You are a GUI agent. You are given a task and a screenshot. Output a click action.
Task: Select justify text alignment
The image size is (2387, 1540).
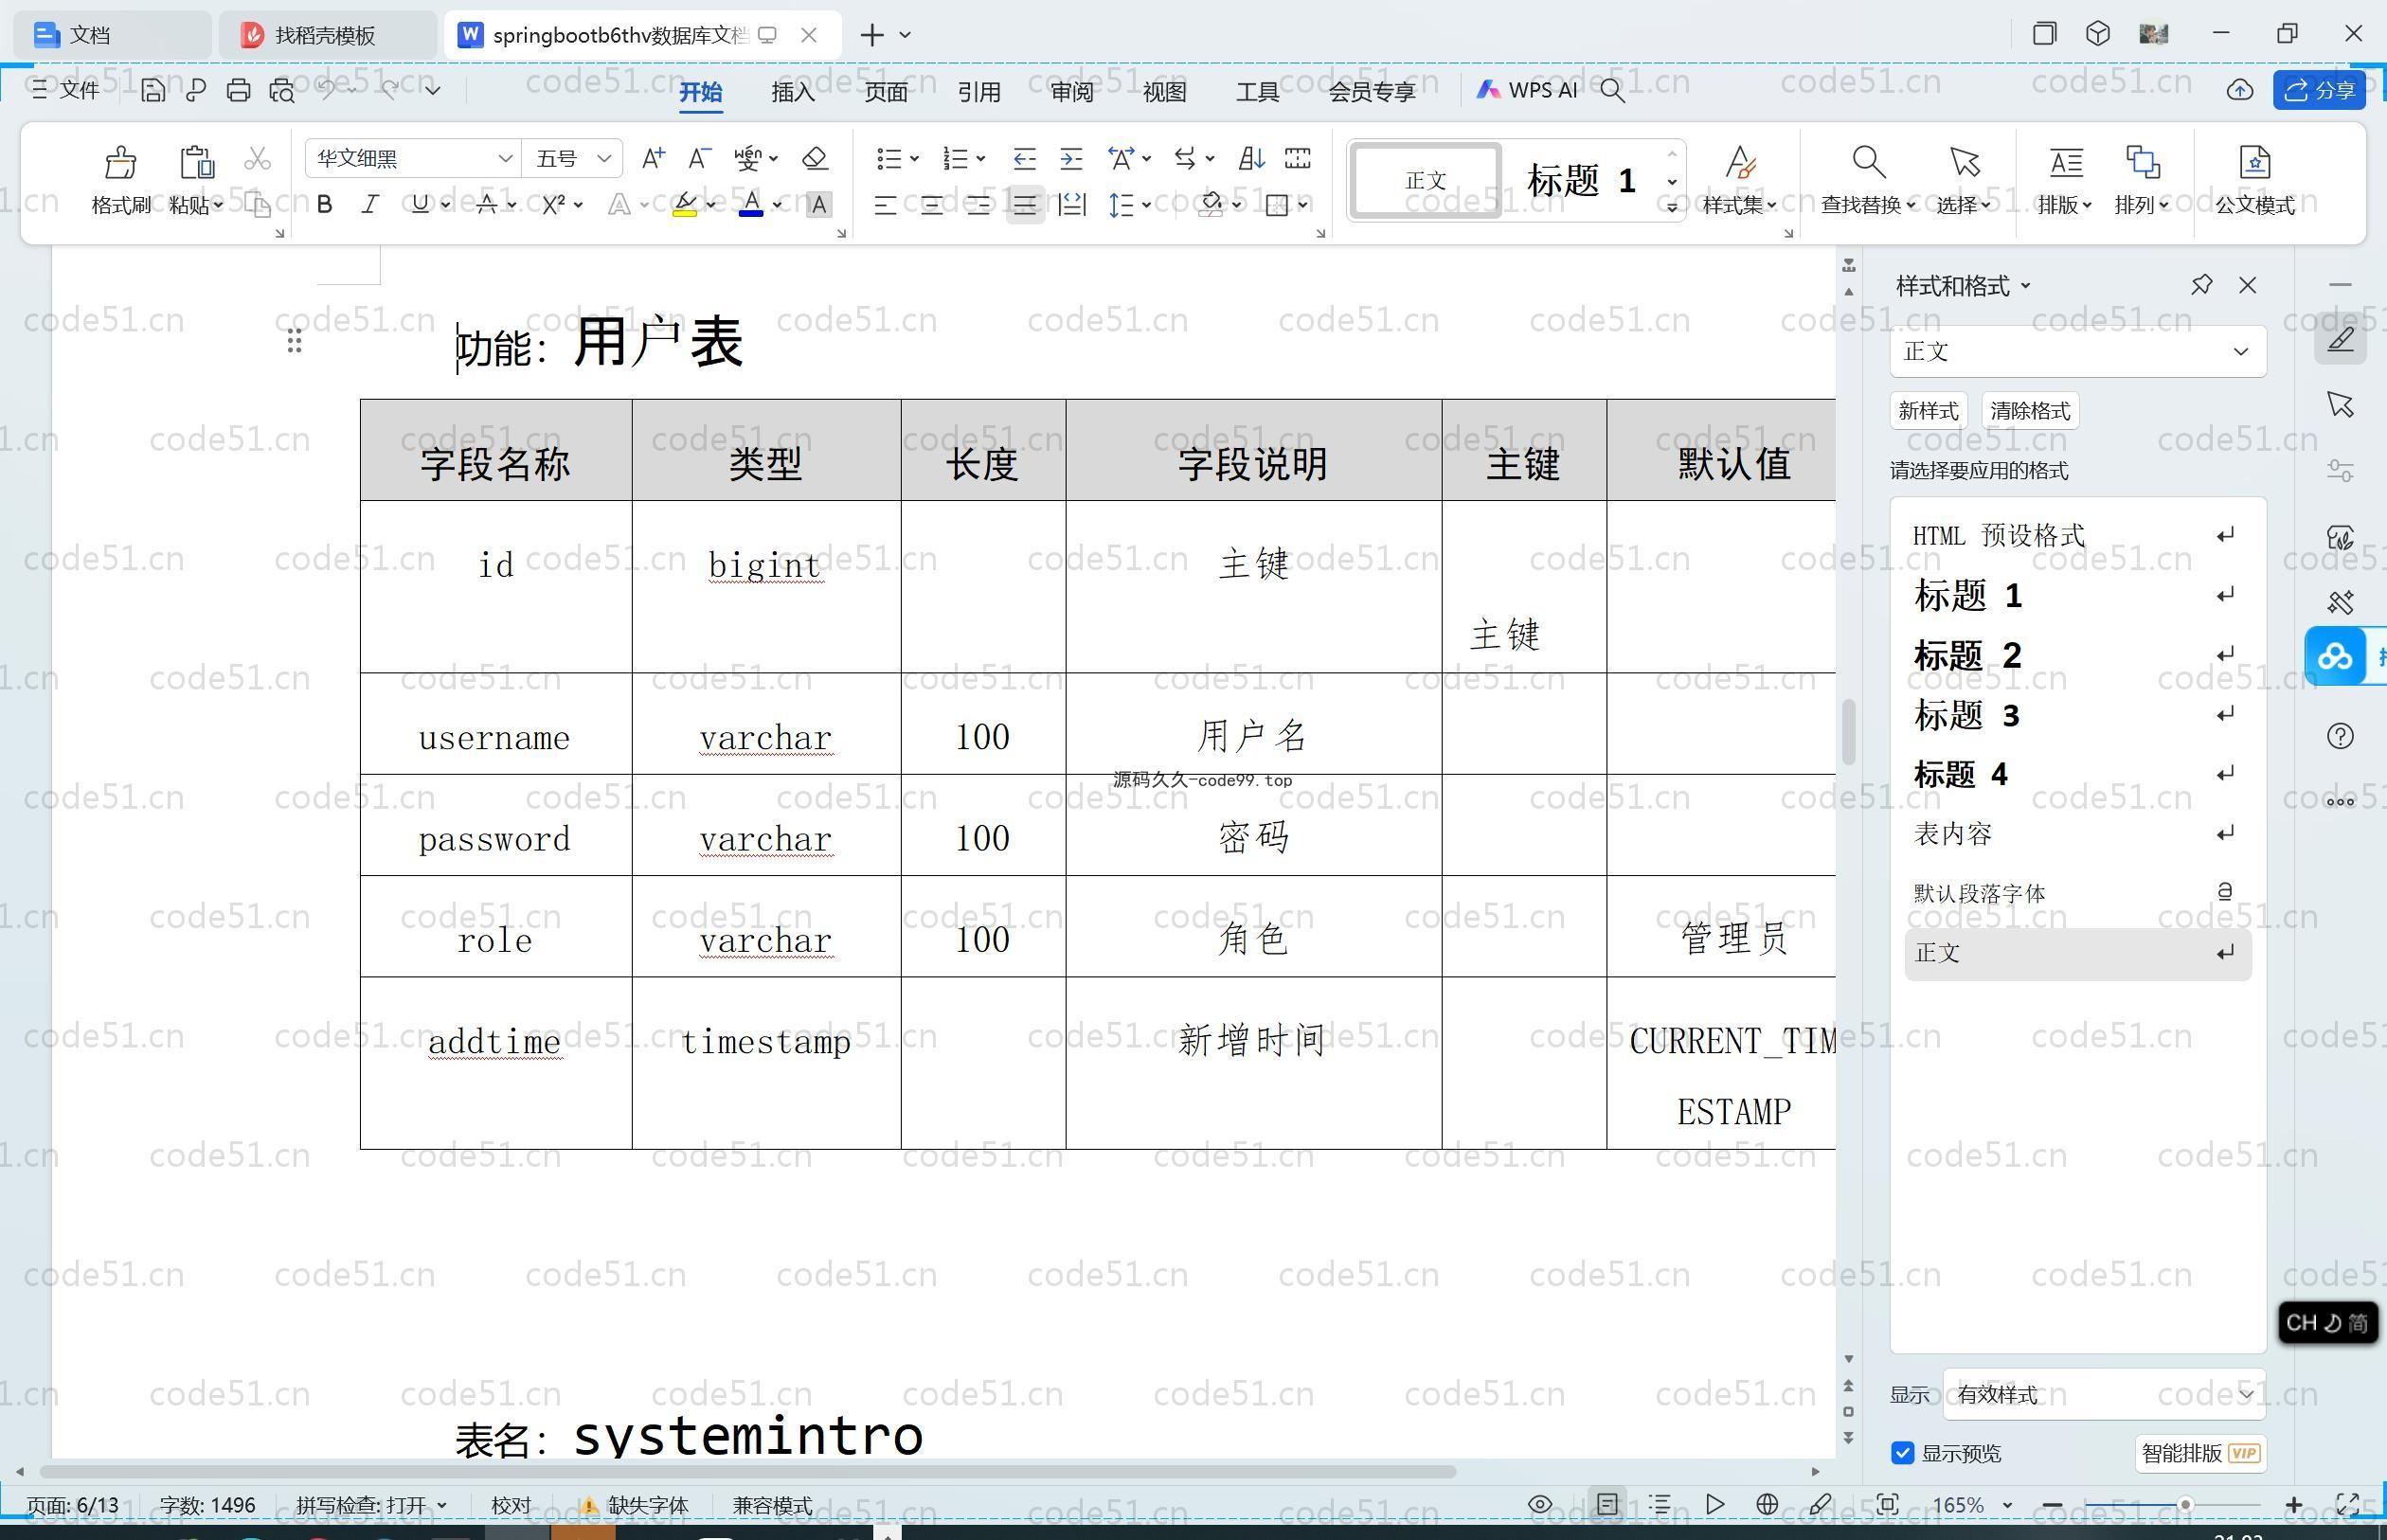point(1025,205)
